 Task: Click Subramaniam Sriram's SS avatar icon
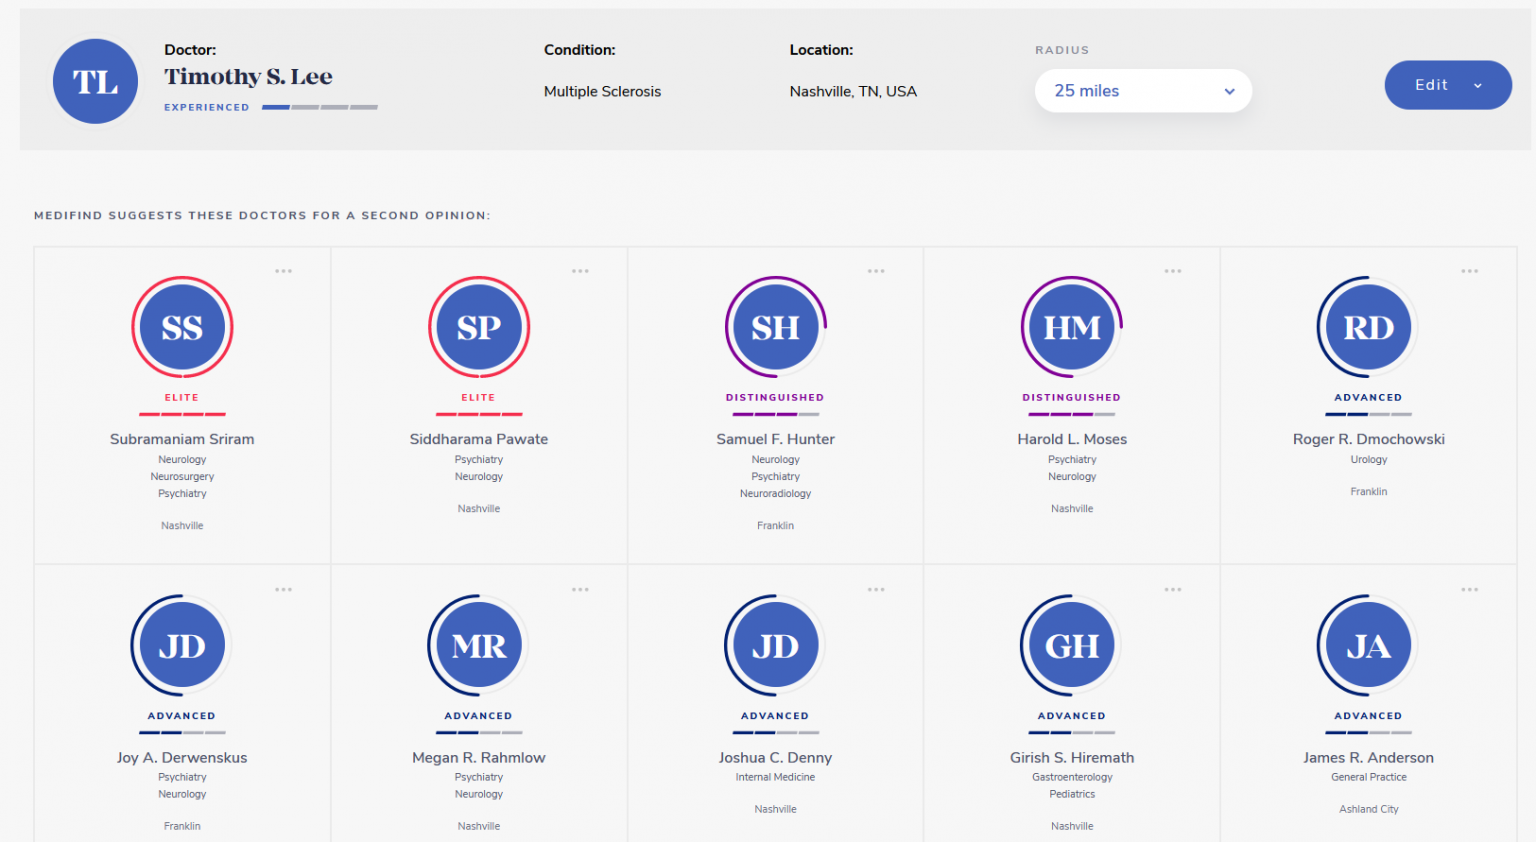(182, 327)
